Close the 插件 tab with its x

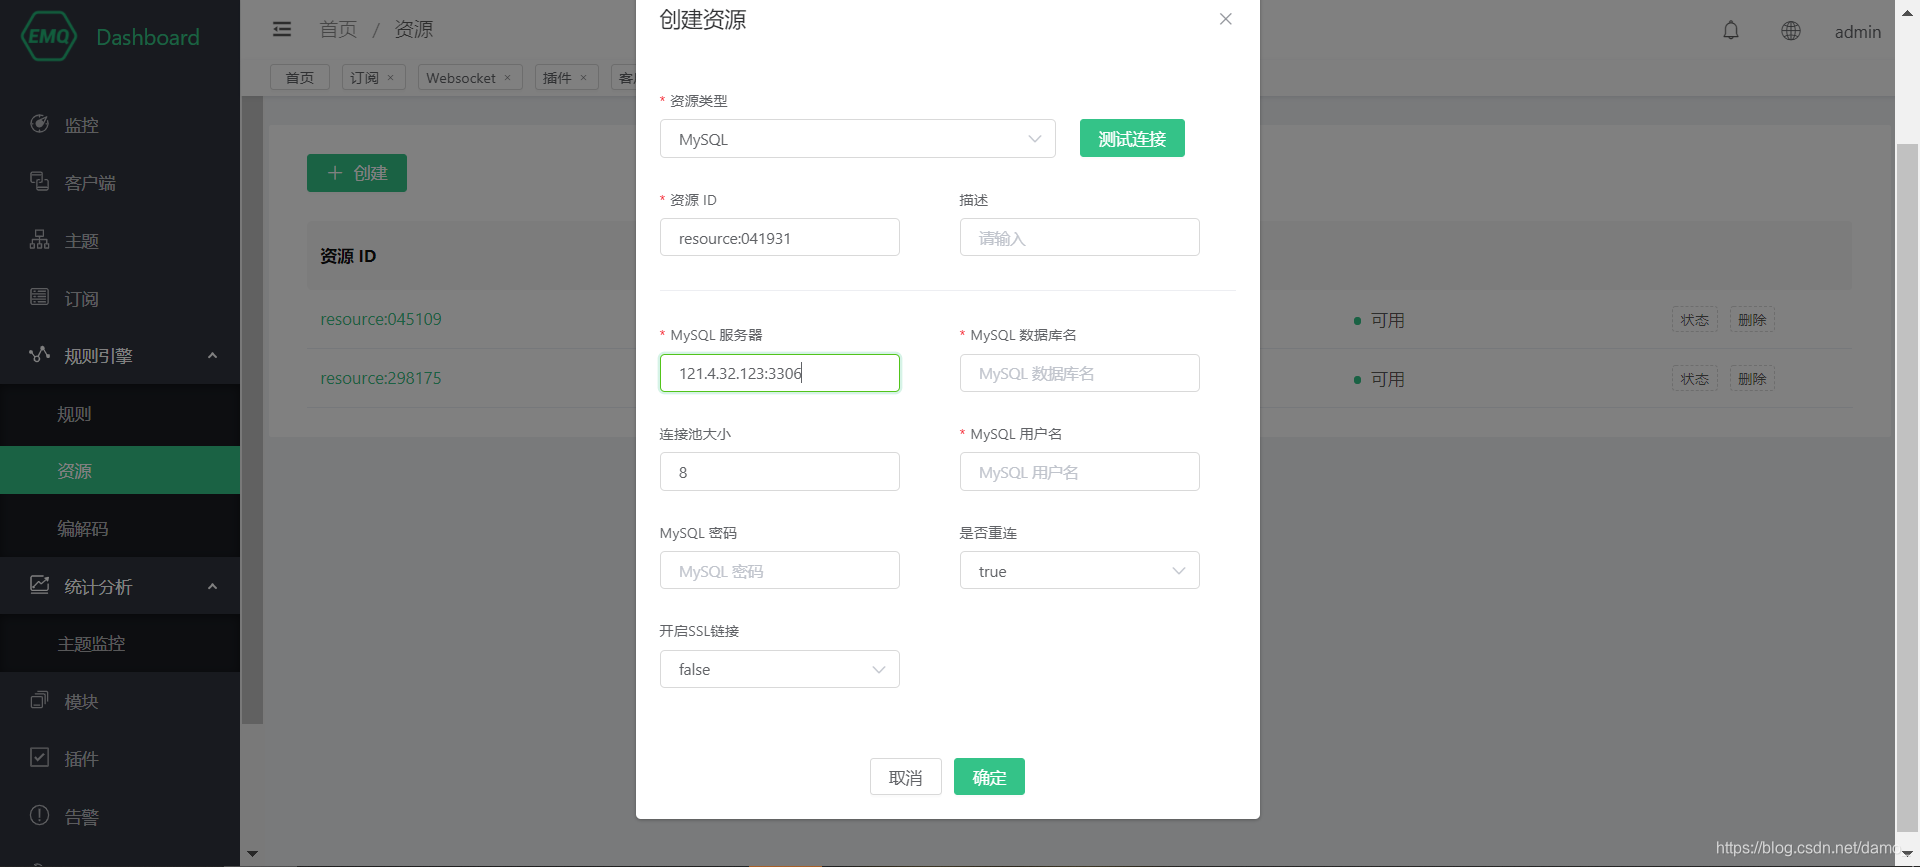(x=584, y=78)
